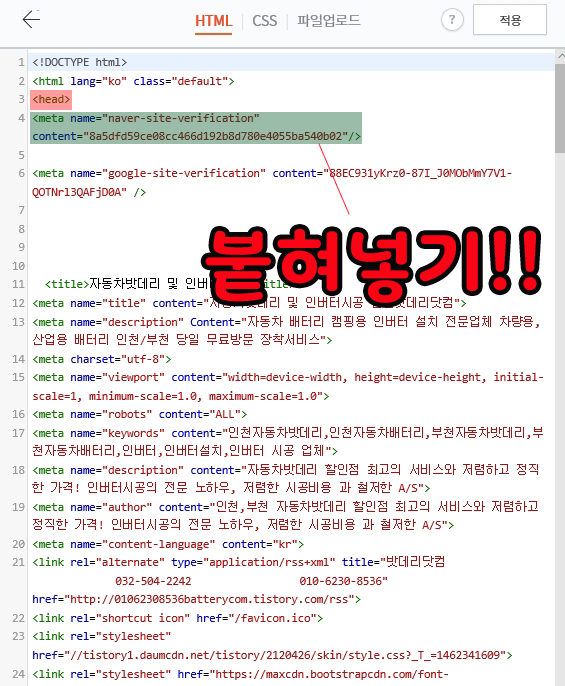Click the phone number 010-6230-8536
This screenshot has width=565, height=686.
(x=341, y=581)
